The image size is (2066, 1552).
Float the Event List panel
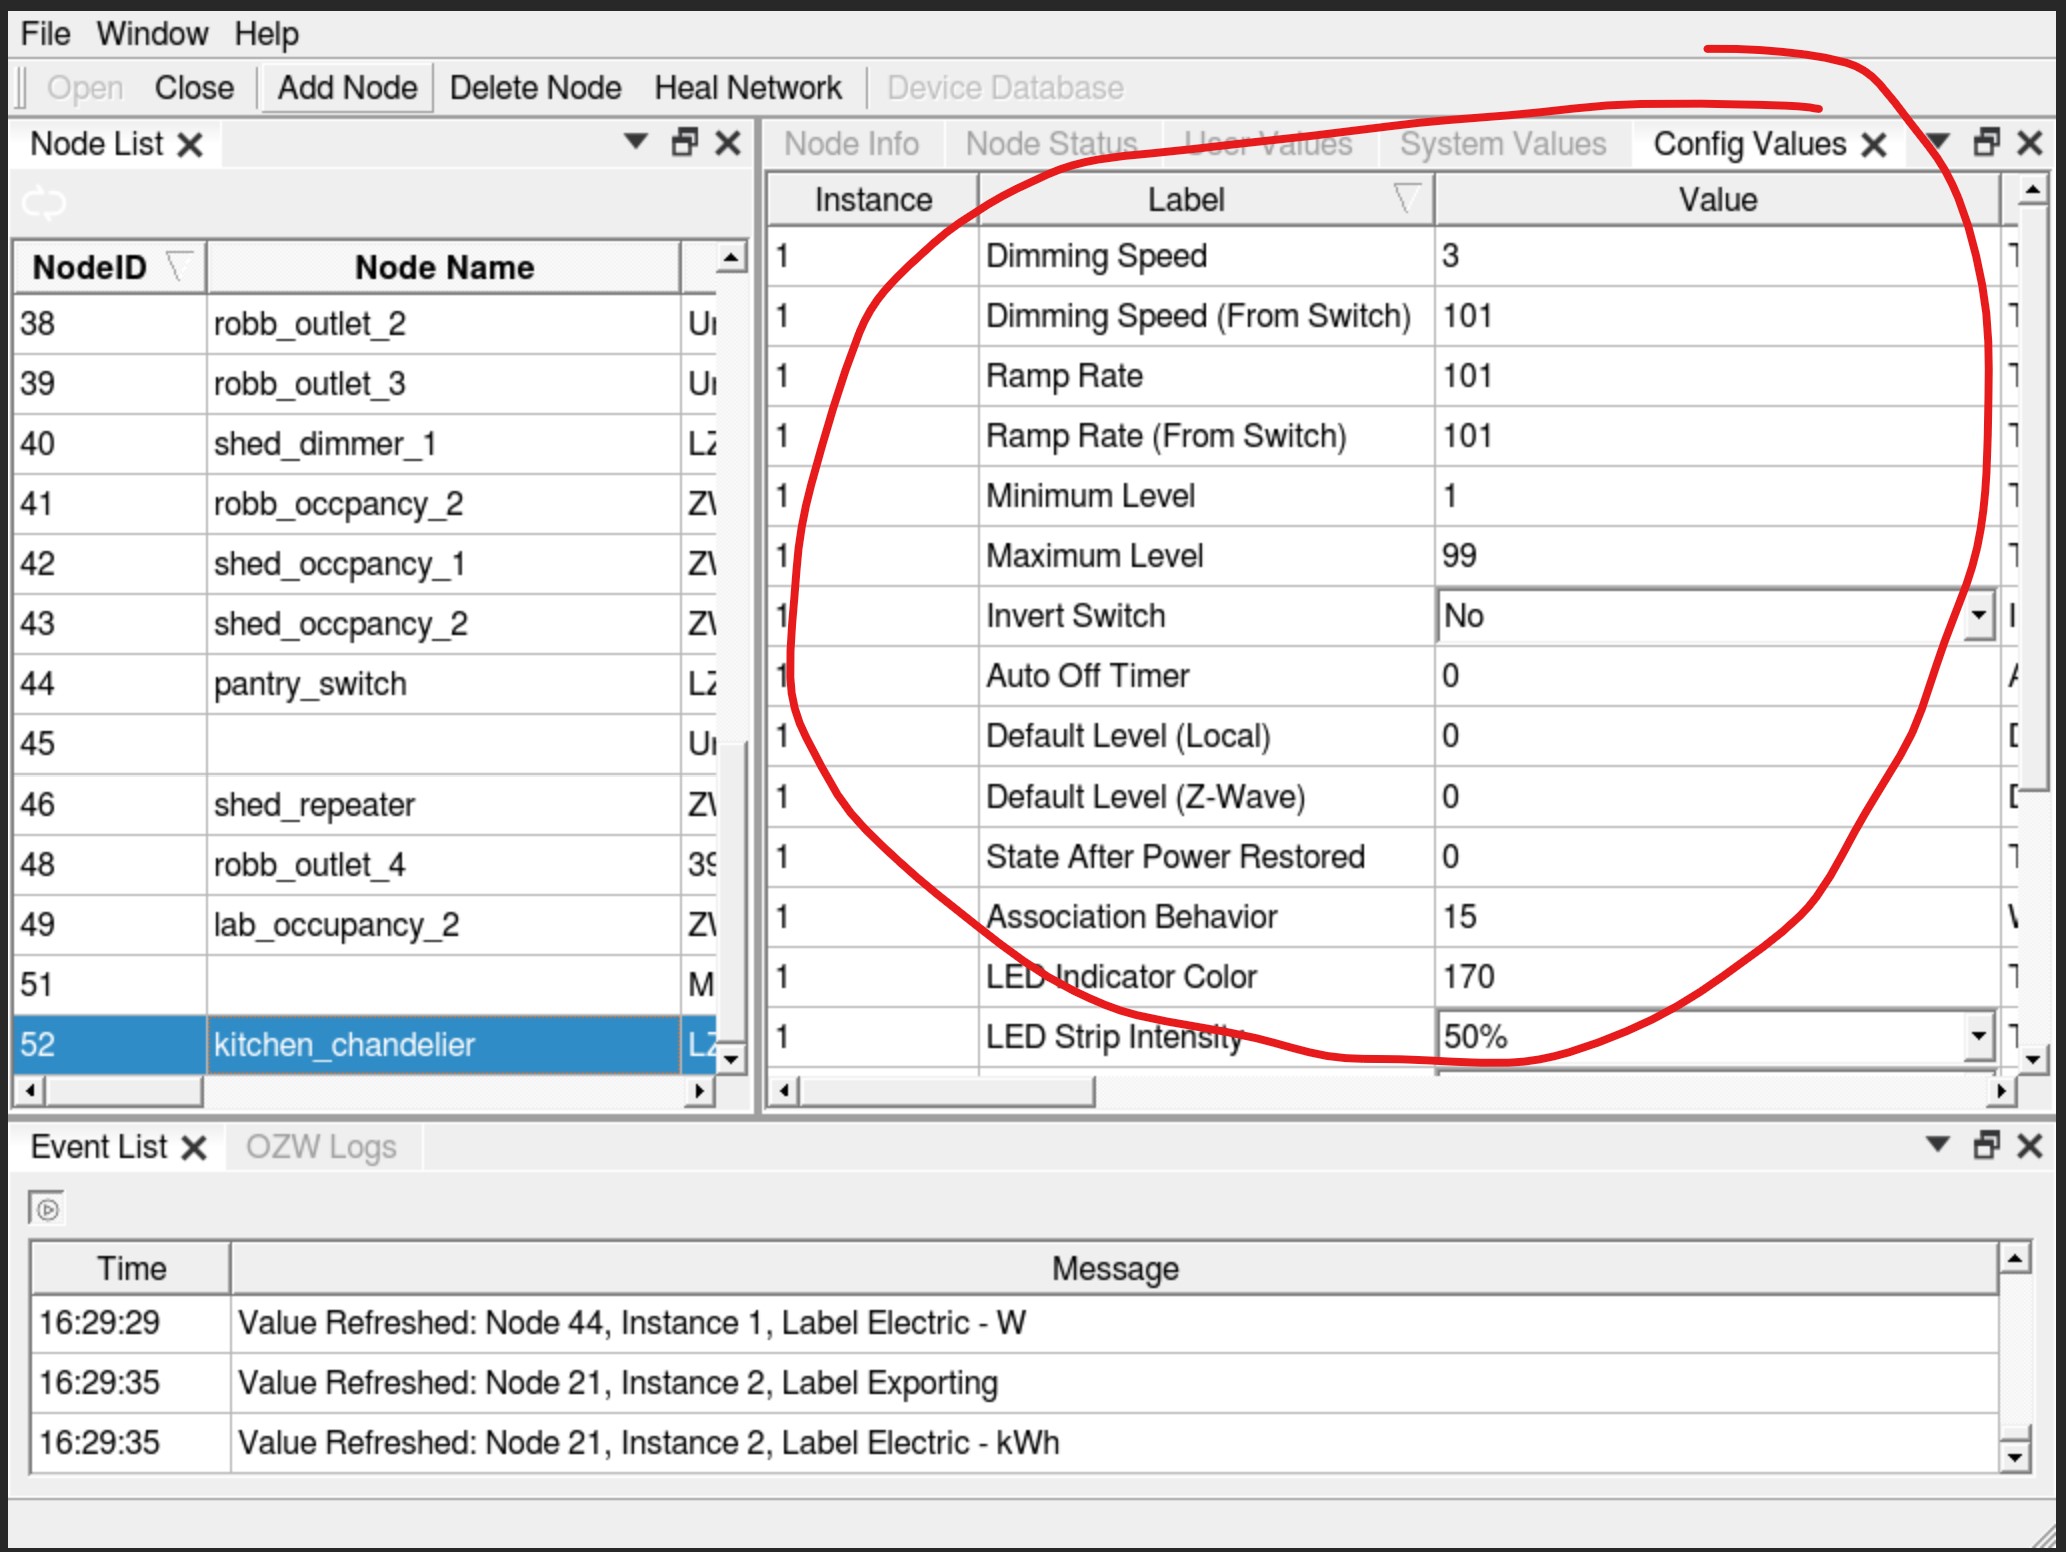coord(1987,1146)
